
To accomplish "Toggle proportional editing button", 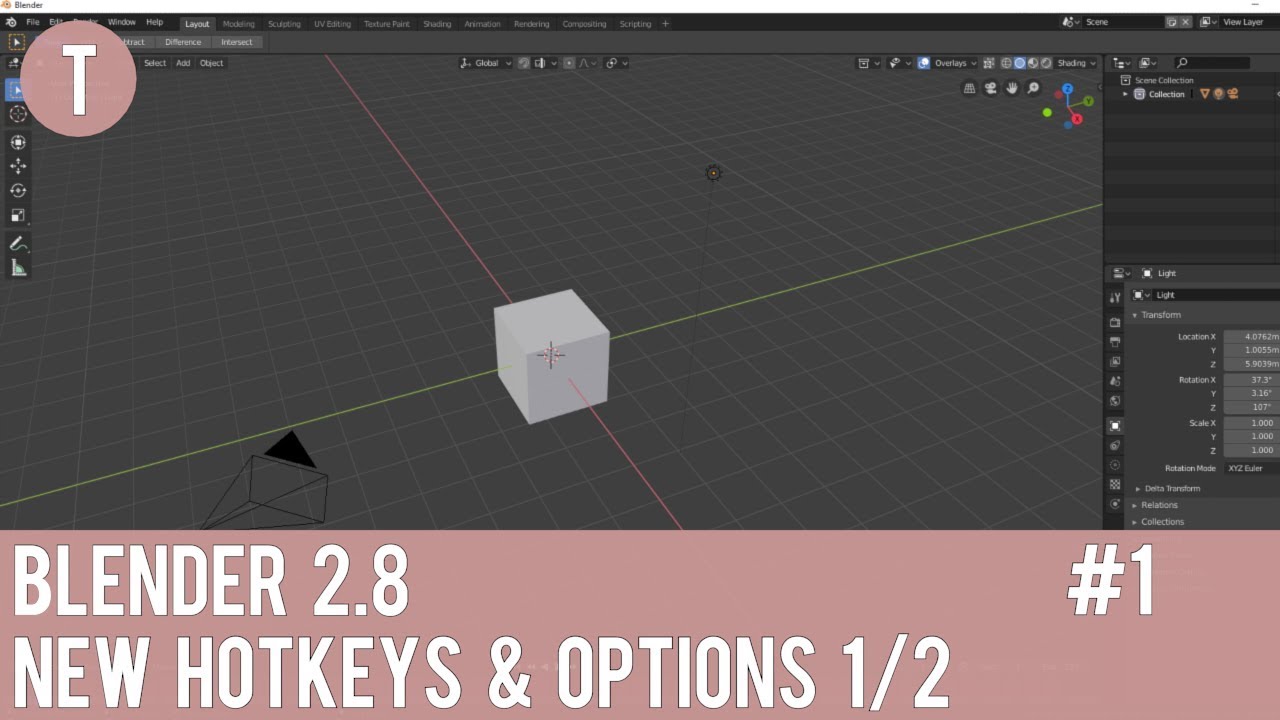I will pos(569,63).
